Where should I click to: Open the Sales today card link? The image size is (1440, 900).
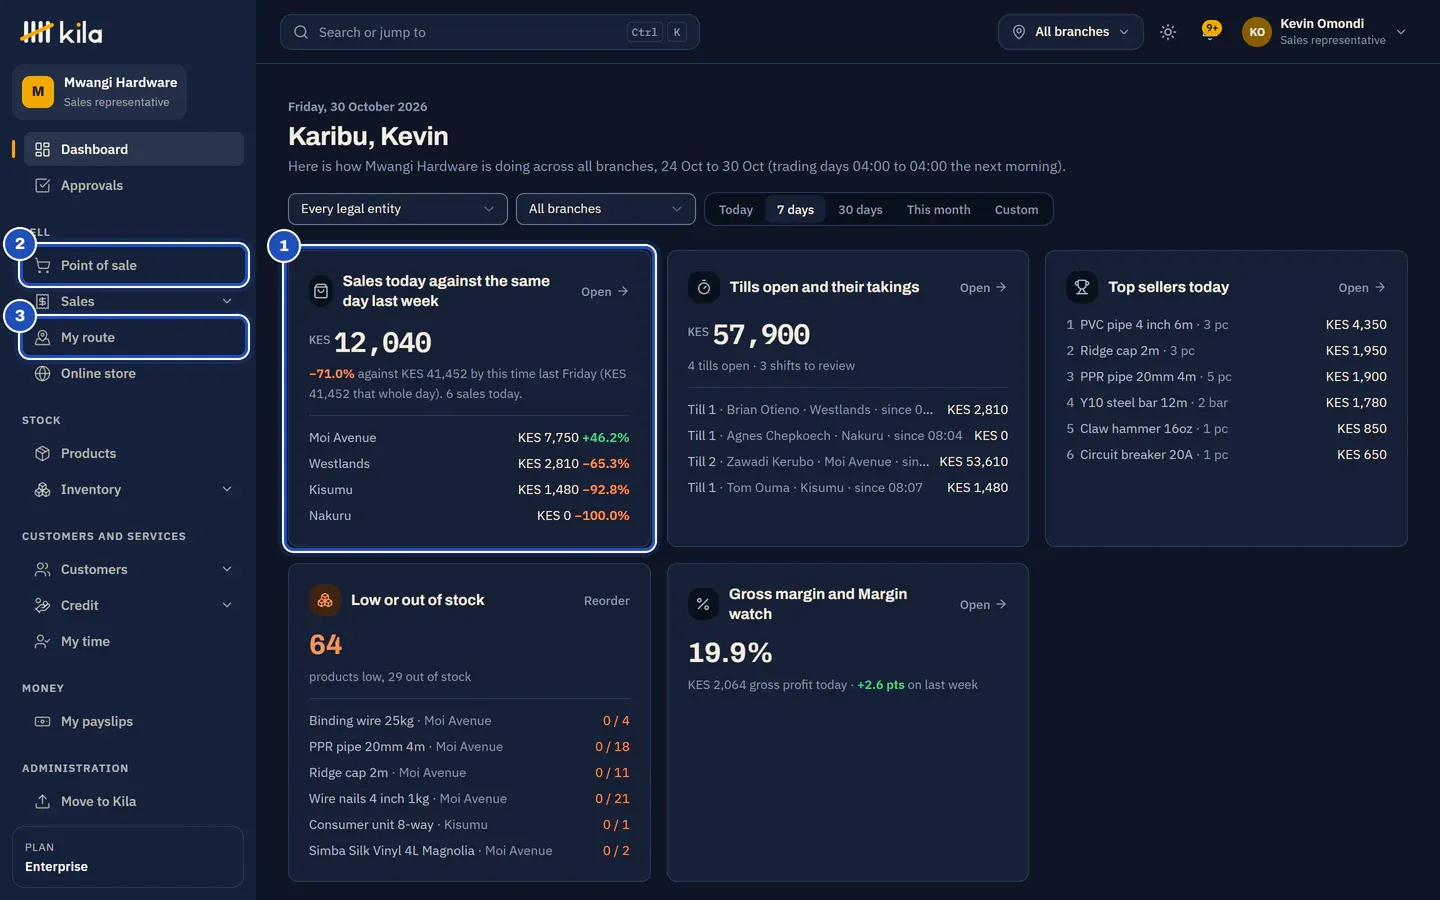coord(605,291)
